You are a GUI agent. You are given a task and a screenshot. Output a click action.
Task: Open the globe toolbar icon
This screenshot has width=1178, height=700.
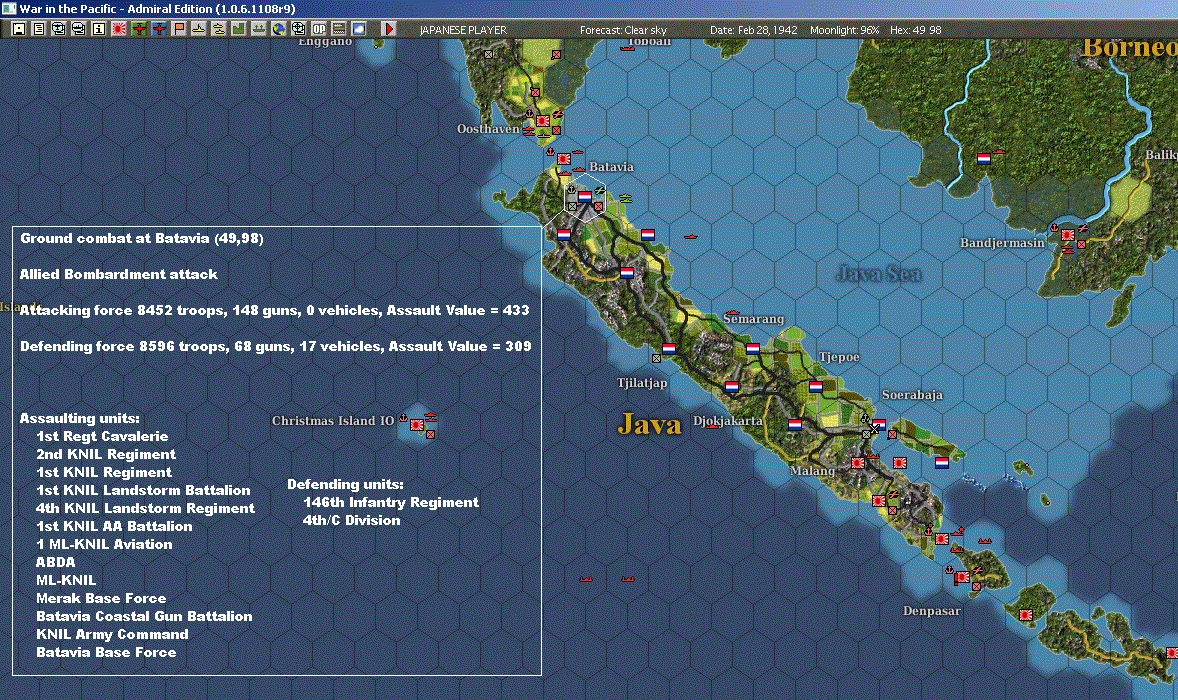click(x=279, y=29)
